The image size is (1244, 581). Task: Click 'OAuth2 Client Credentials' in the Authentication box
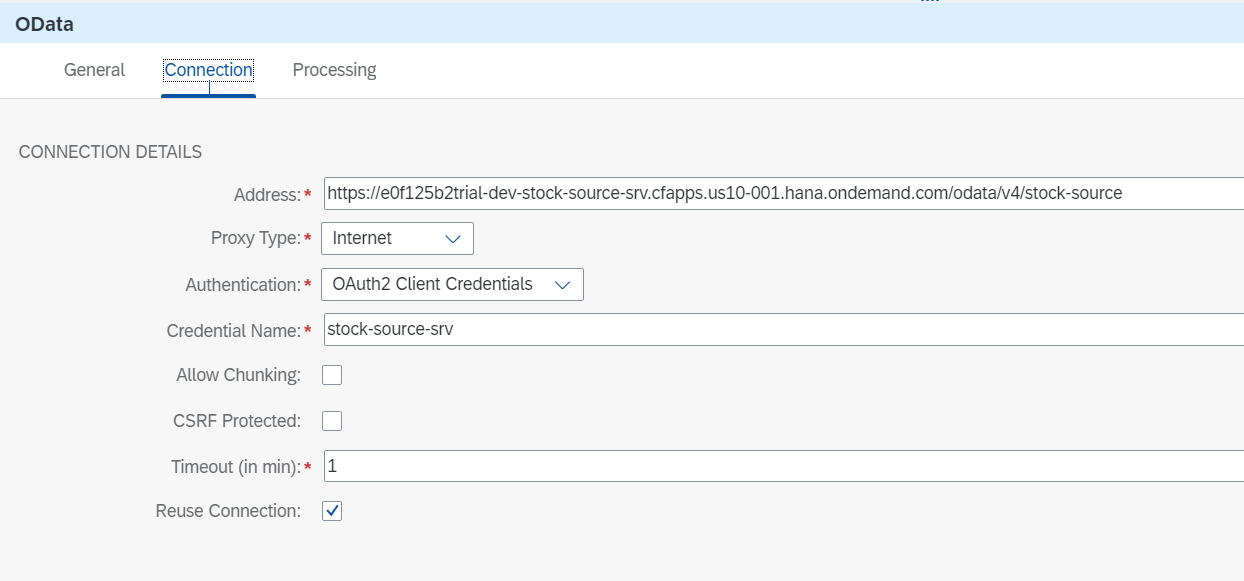(x=432, y=284)
